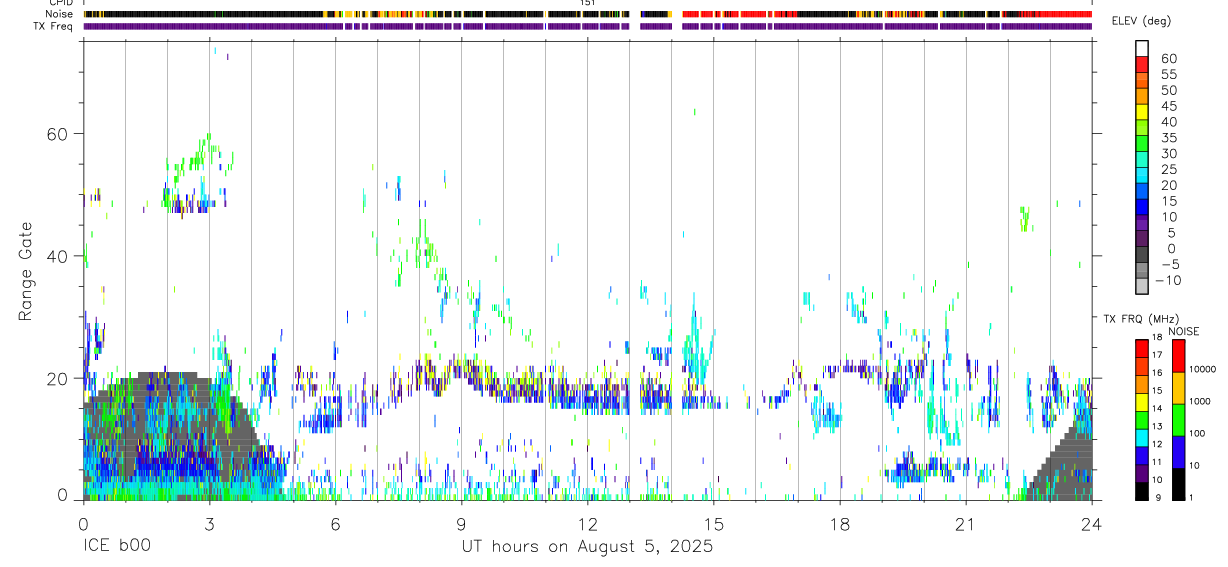Click the 'ELEV (deg)' legend title
This screenshot has width=1228, height=567.
tap(1142, 21)
